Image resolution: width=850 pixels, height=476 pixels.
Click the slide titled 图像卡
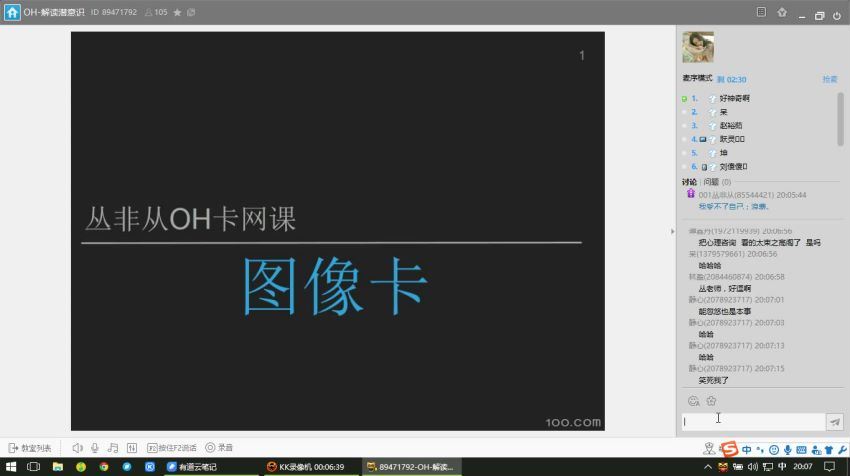coord(338,231)
